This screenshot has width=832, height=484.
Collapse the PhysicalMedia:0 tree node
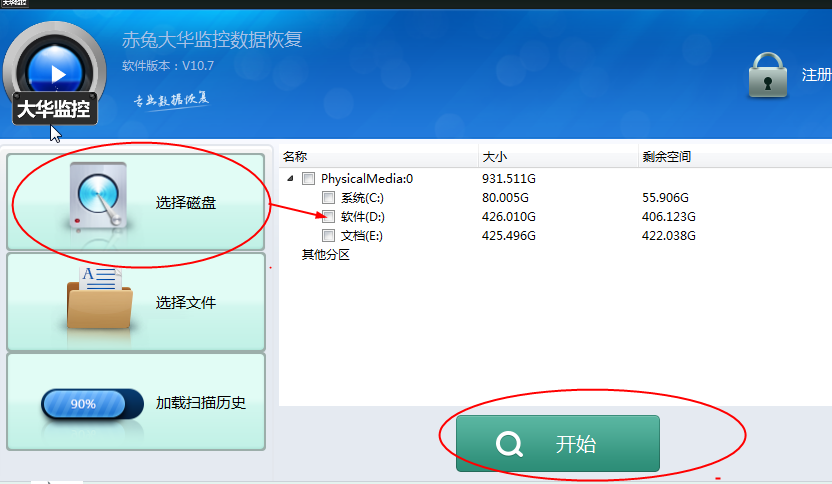point(290,178)
